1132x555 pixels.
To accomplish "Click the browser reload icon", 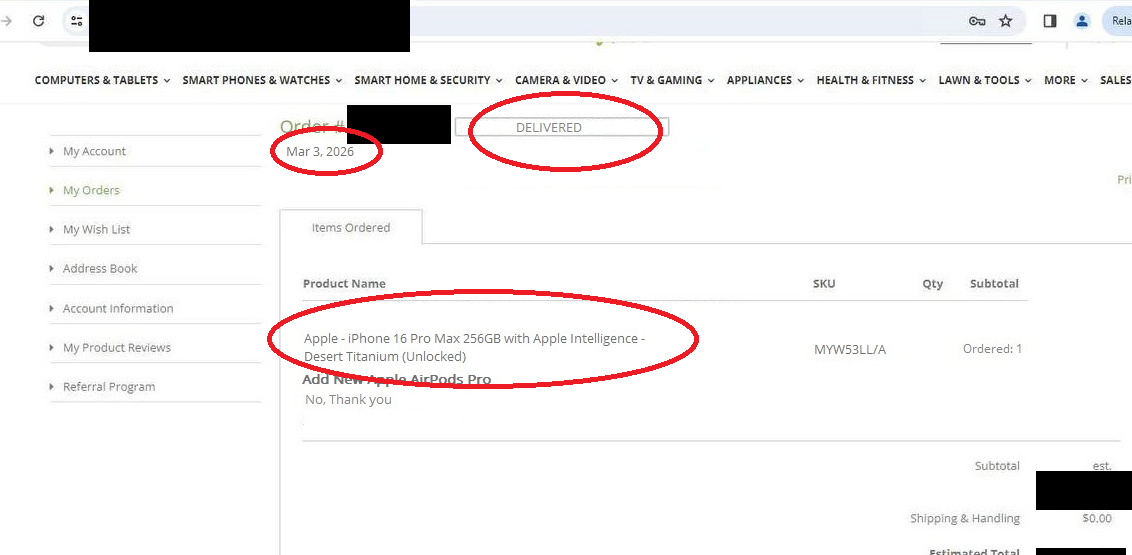I will [38, 21].
